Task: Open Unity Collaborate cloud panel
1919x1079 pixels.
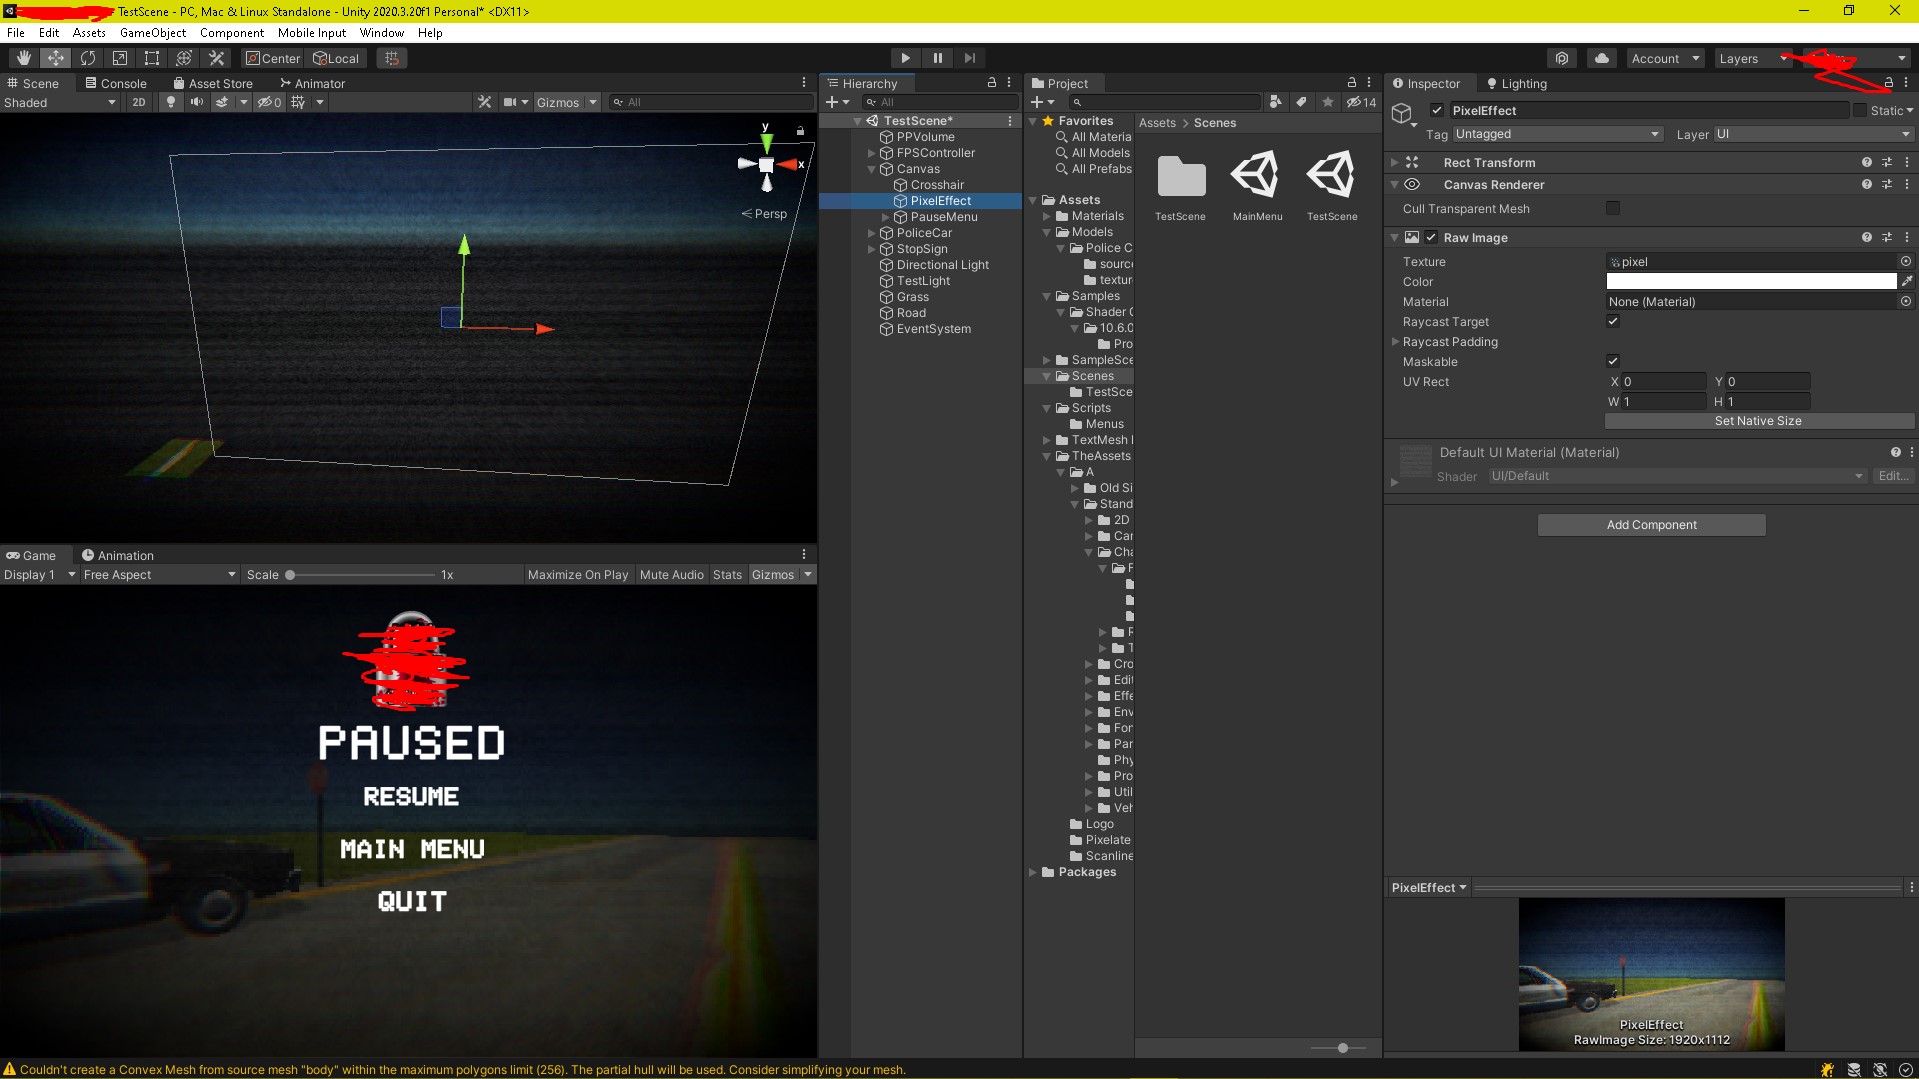Action: [1601, 58]
